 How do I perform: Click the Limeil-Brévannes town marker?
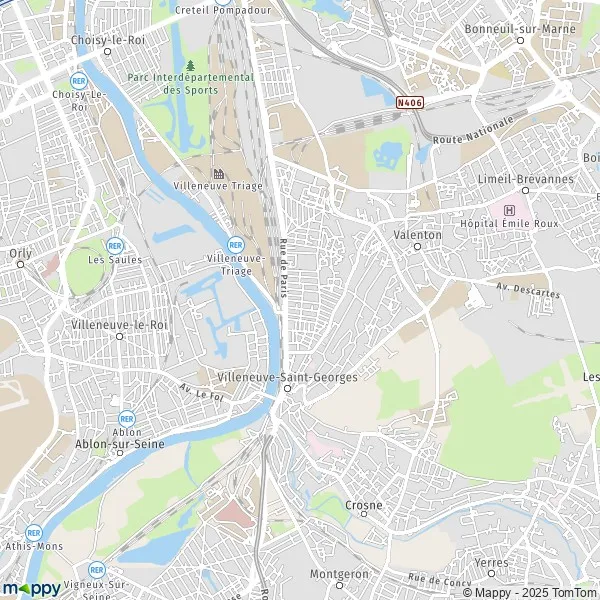(526, 191)
